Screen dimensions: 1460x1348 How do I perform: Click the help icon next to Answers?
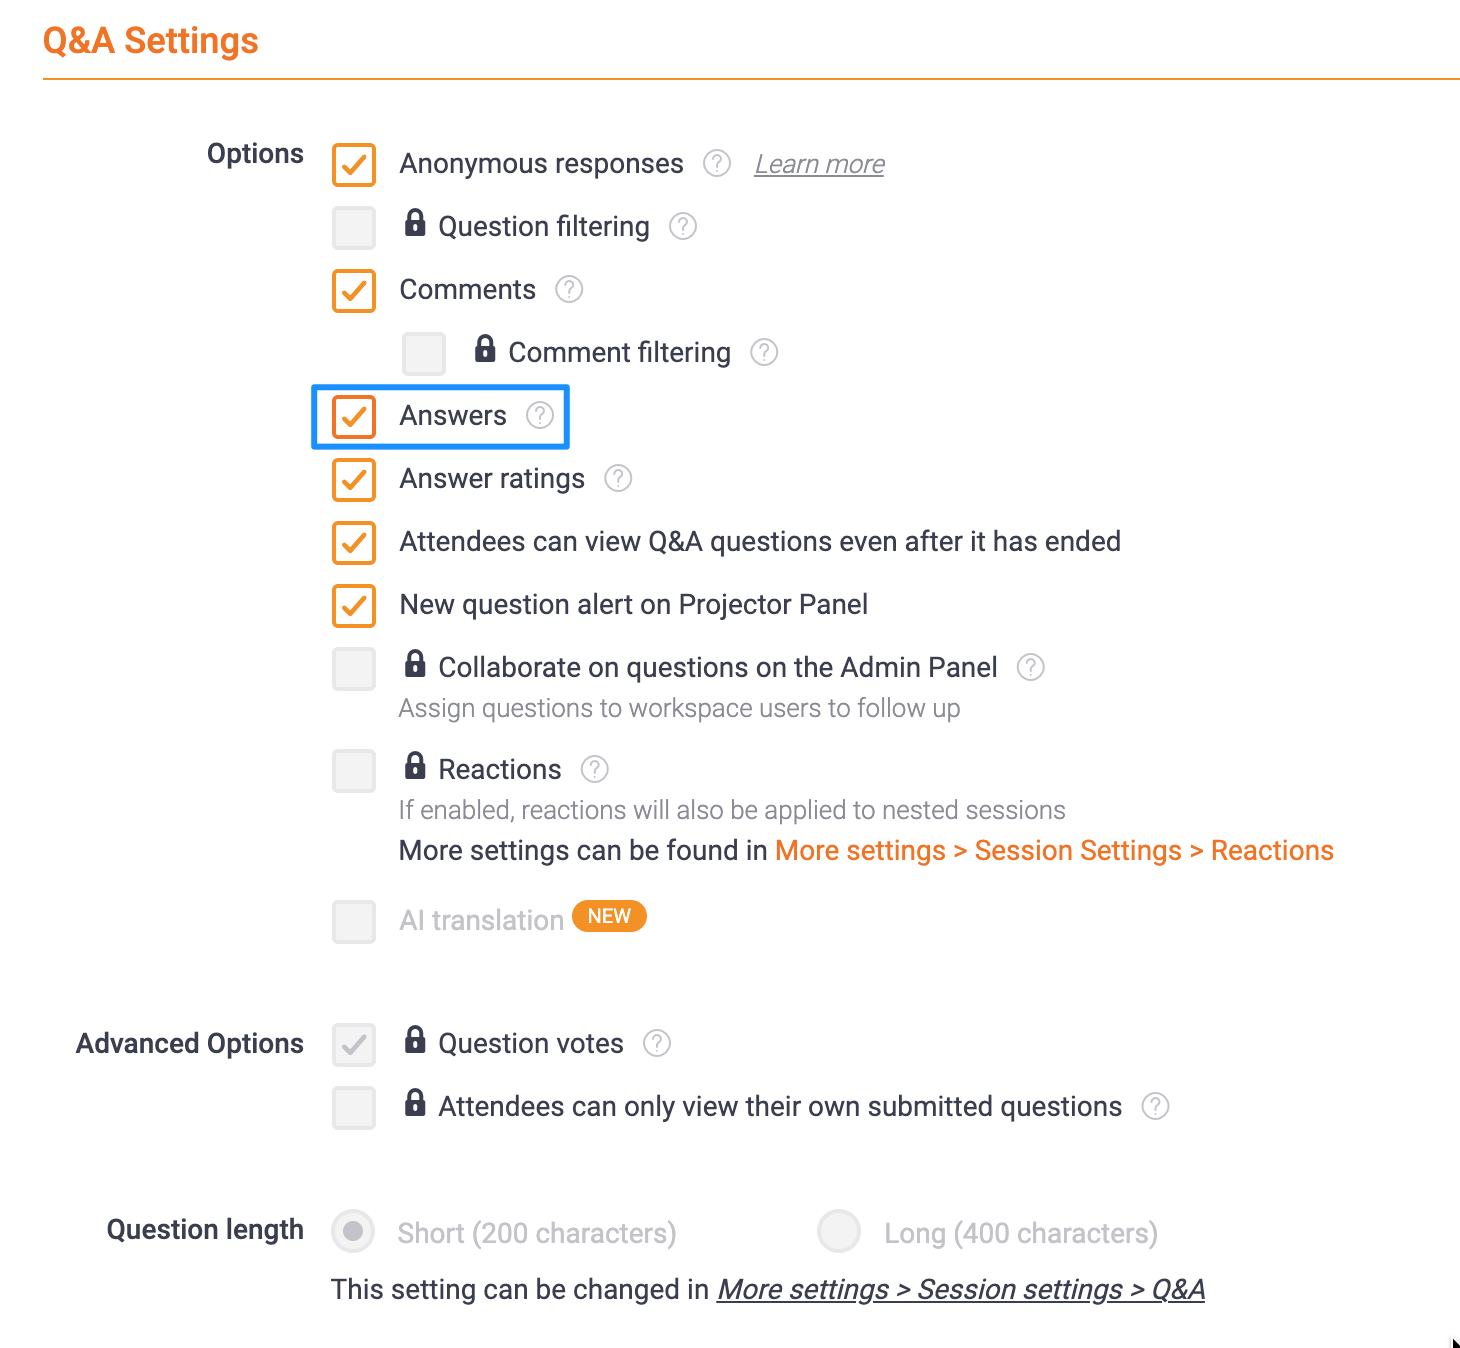(539, 415)
